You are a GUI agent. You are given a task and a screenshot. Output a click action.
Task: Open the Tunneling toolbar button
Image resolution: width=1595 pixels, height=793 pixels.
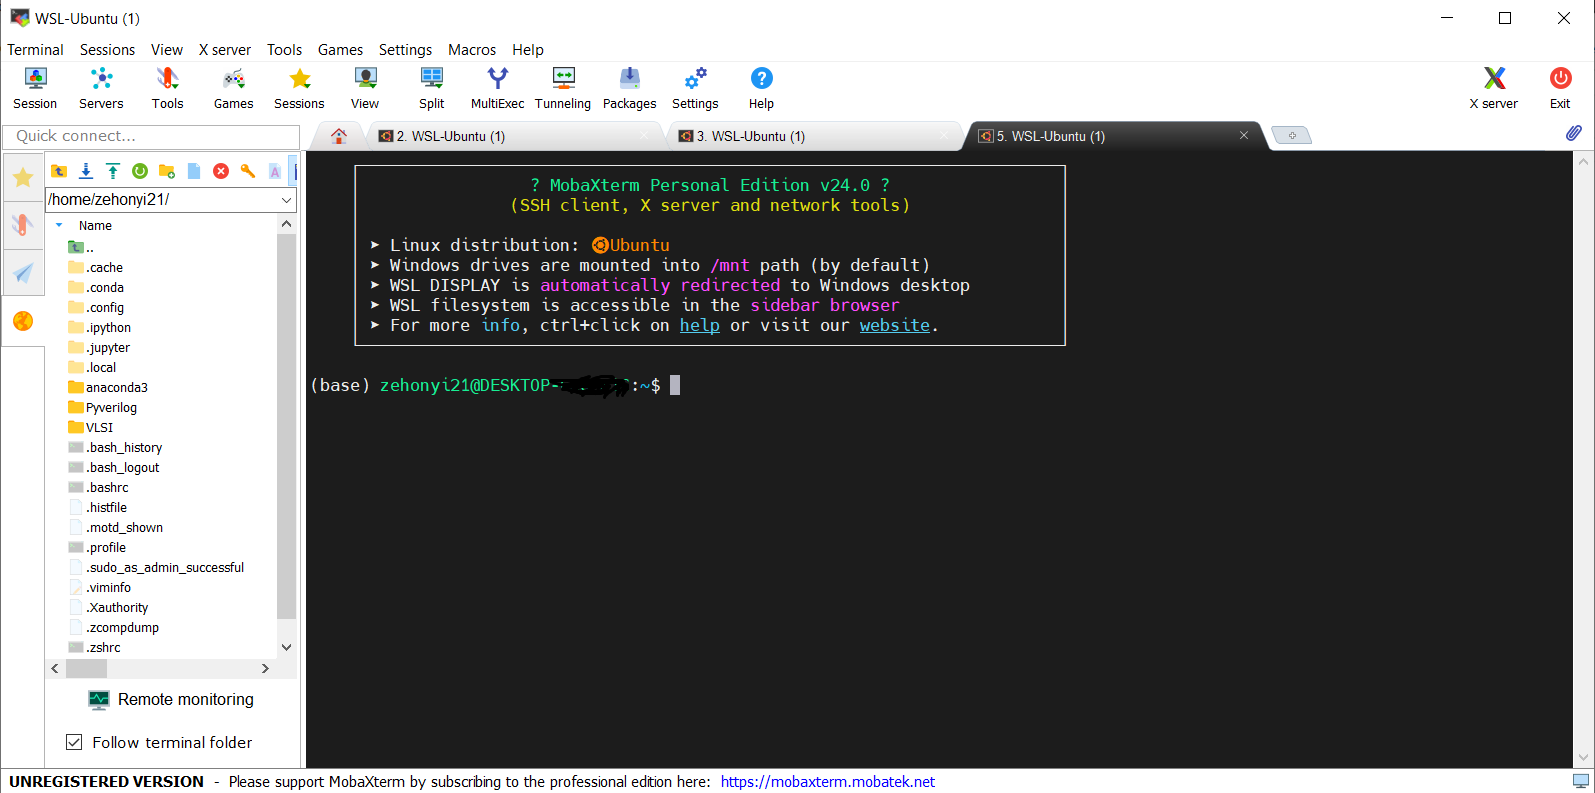[x=563, y=88]
